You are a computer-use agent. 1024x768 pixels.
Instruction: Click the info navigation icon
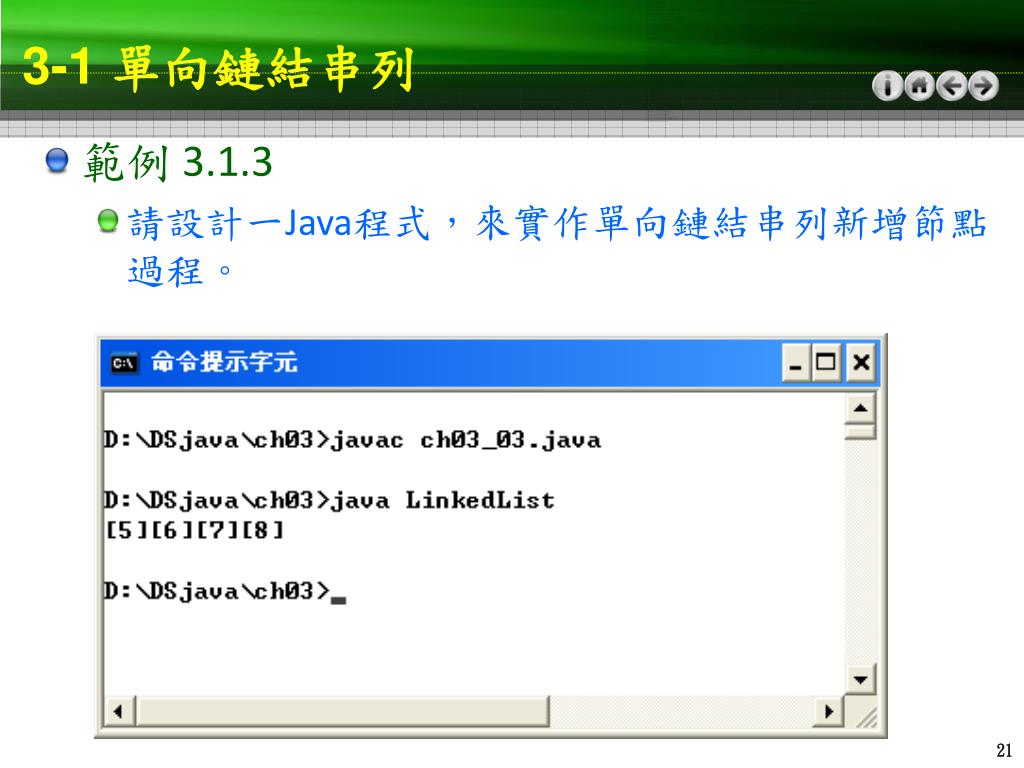tap(887, 86)
